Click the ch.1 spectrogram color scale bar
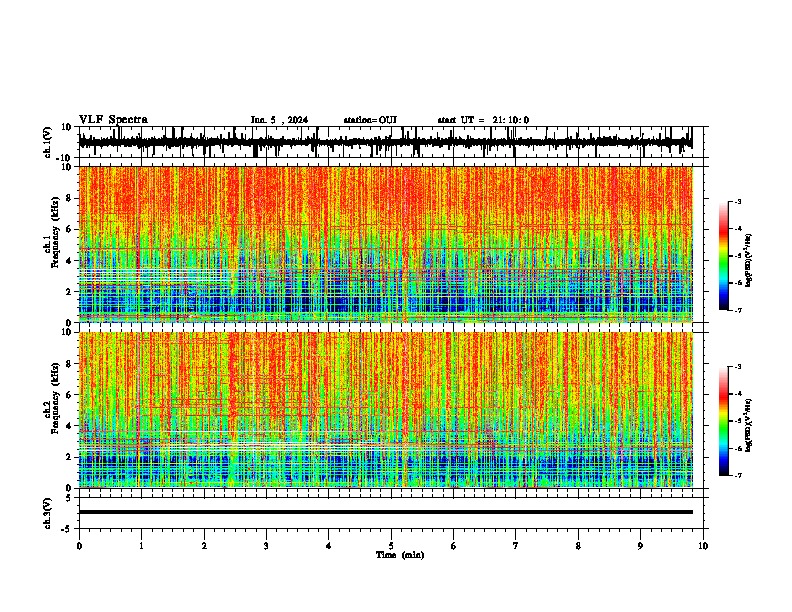This screenshot has height=612, width=792. click(x=723, y=256)
